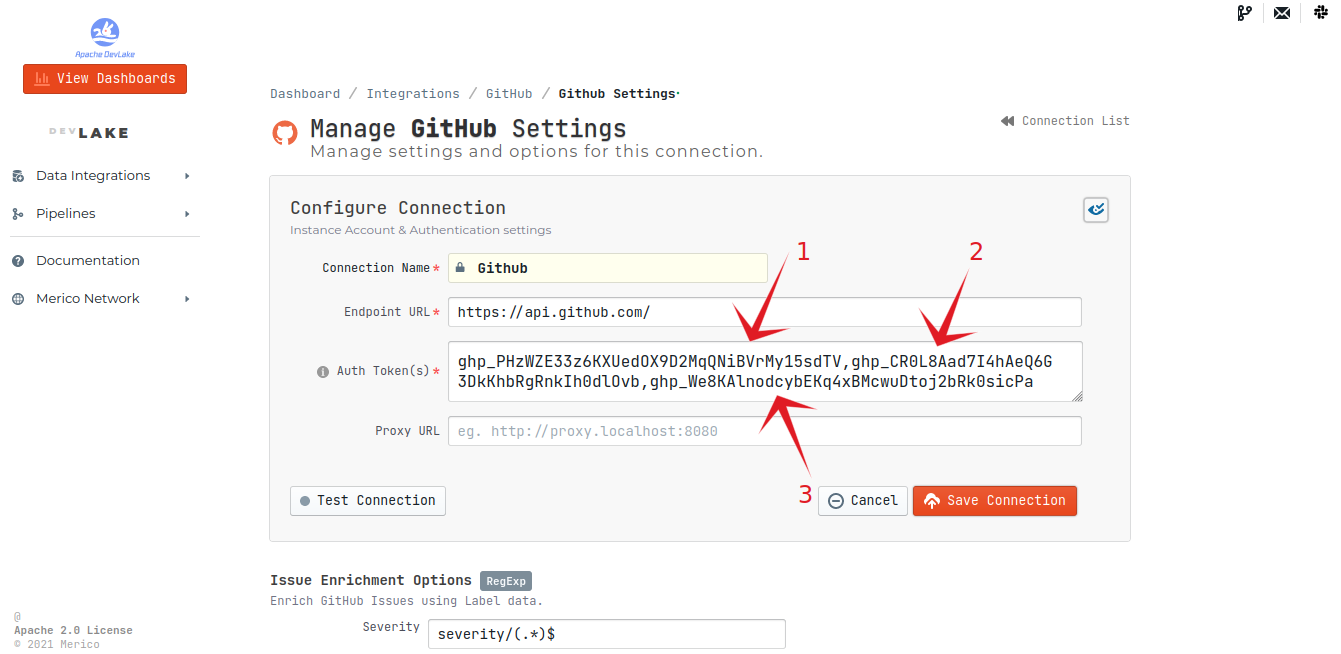Click the lock icon in Connection Name field
Viewport: 1341px width, 654px height.
pyautogui.click(x=460, y=268)
